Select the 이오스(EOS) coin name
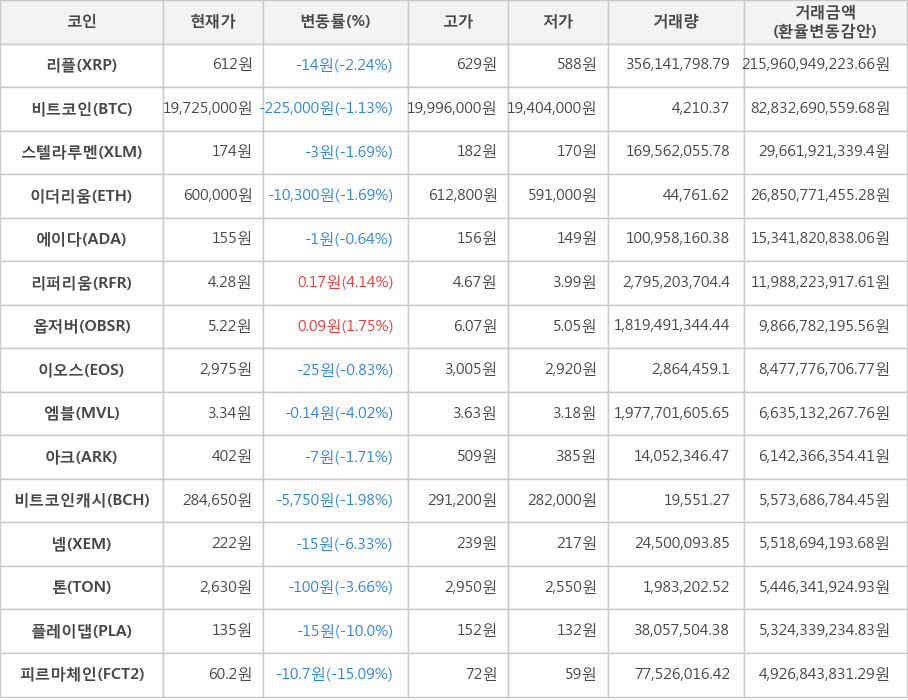Image resolution: width=908 pixels, height=700 pixels. pos(82,370)
